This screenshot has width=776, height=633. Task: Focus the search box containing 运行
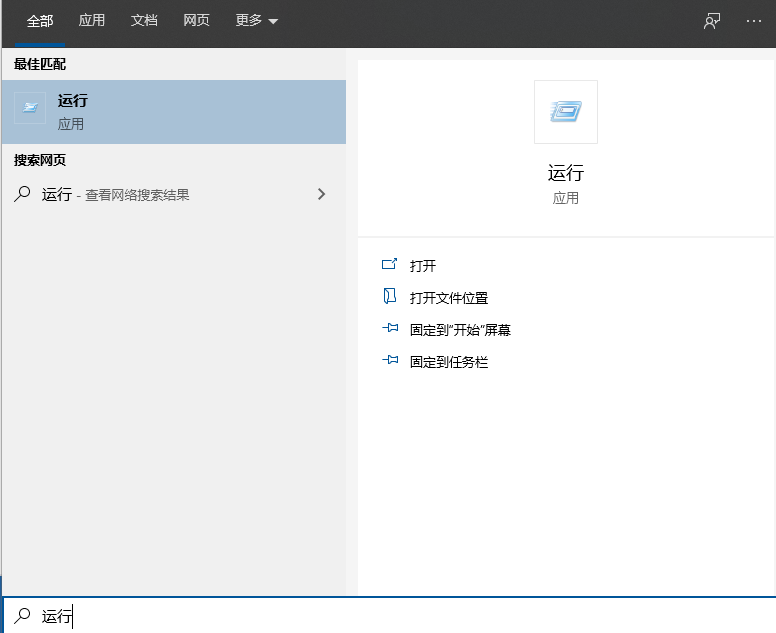click(400, 616)
